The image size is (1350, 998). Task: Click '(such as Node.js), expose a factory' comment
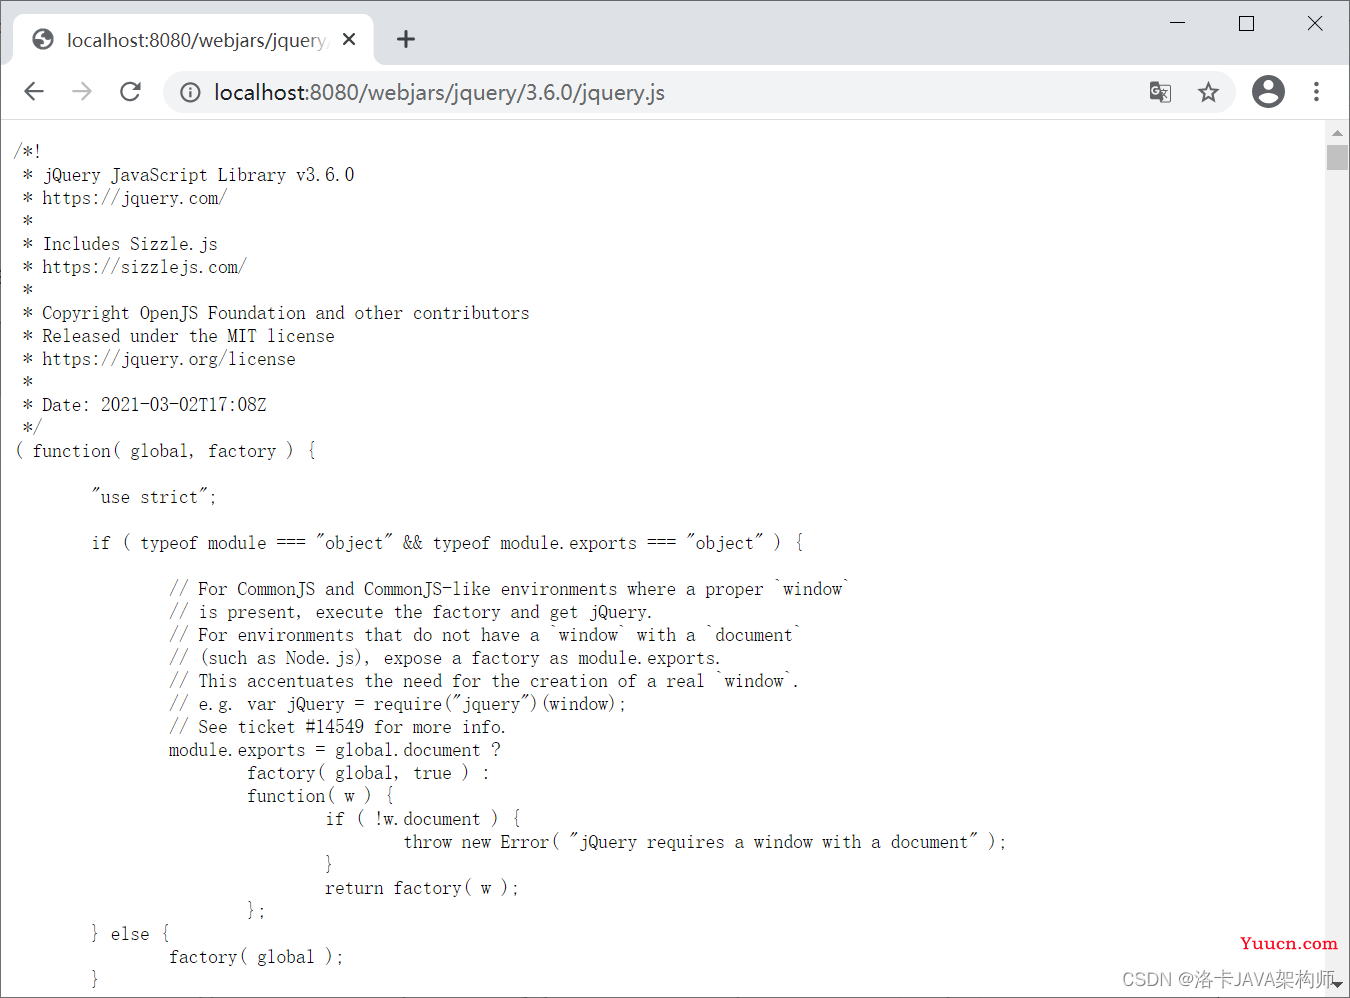(444, 658)
